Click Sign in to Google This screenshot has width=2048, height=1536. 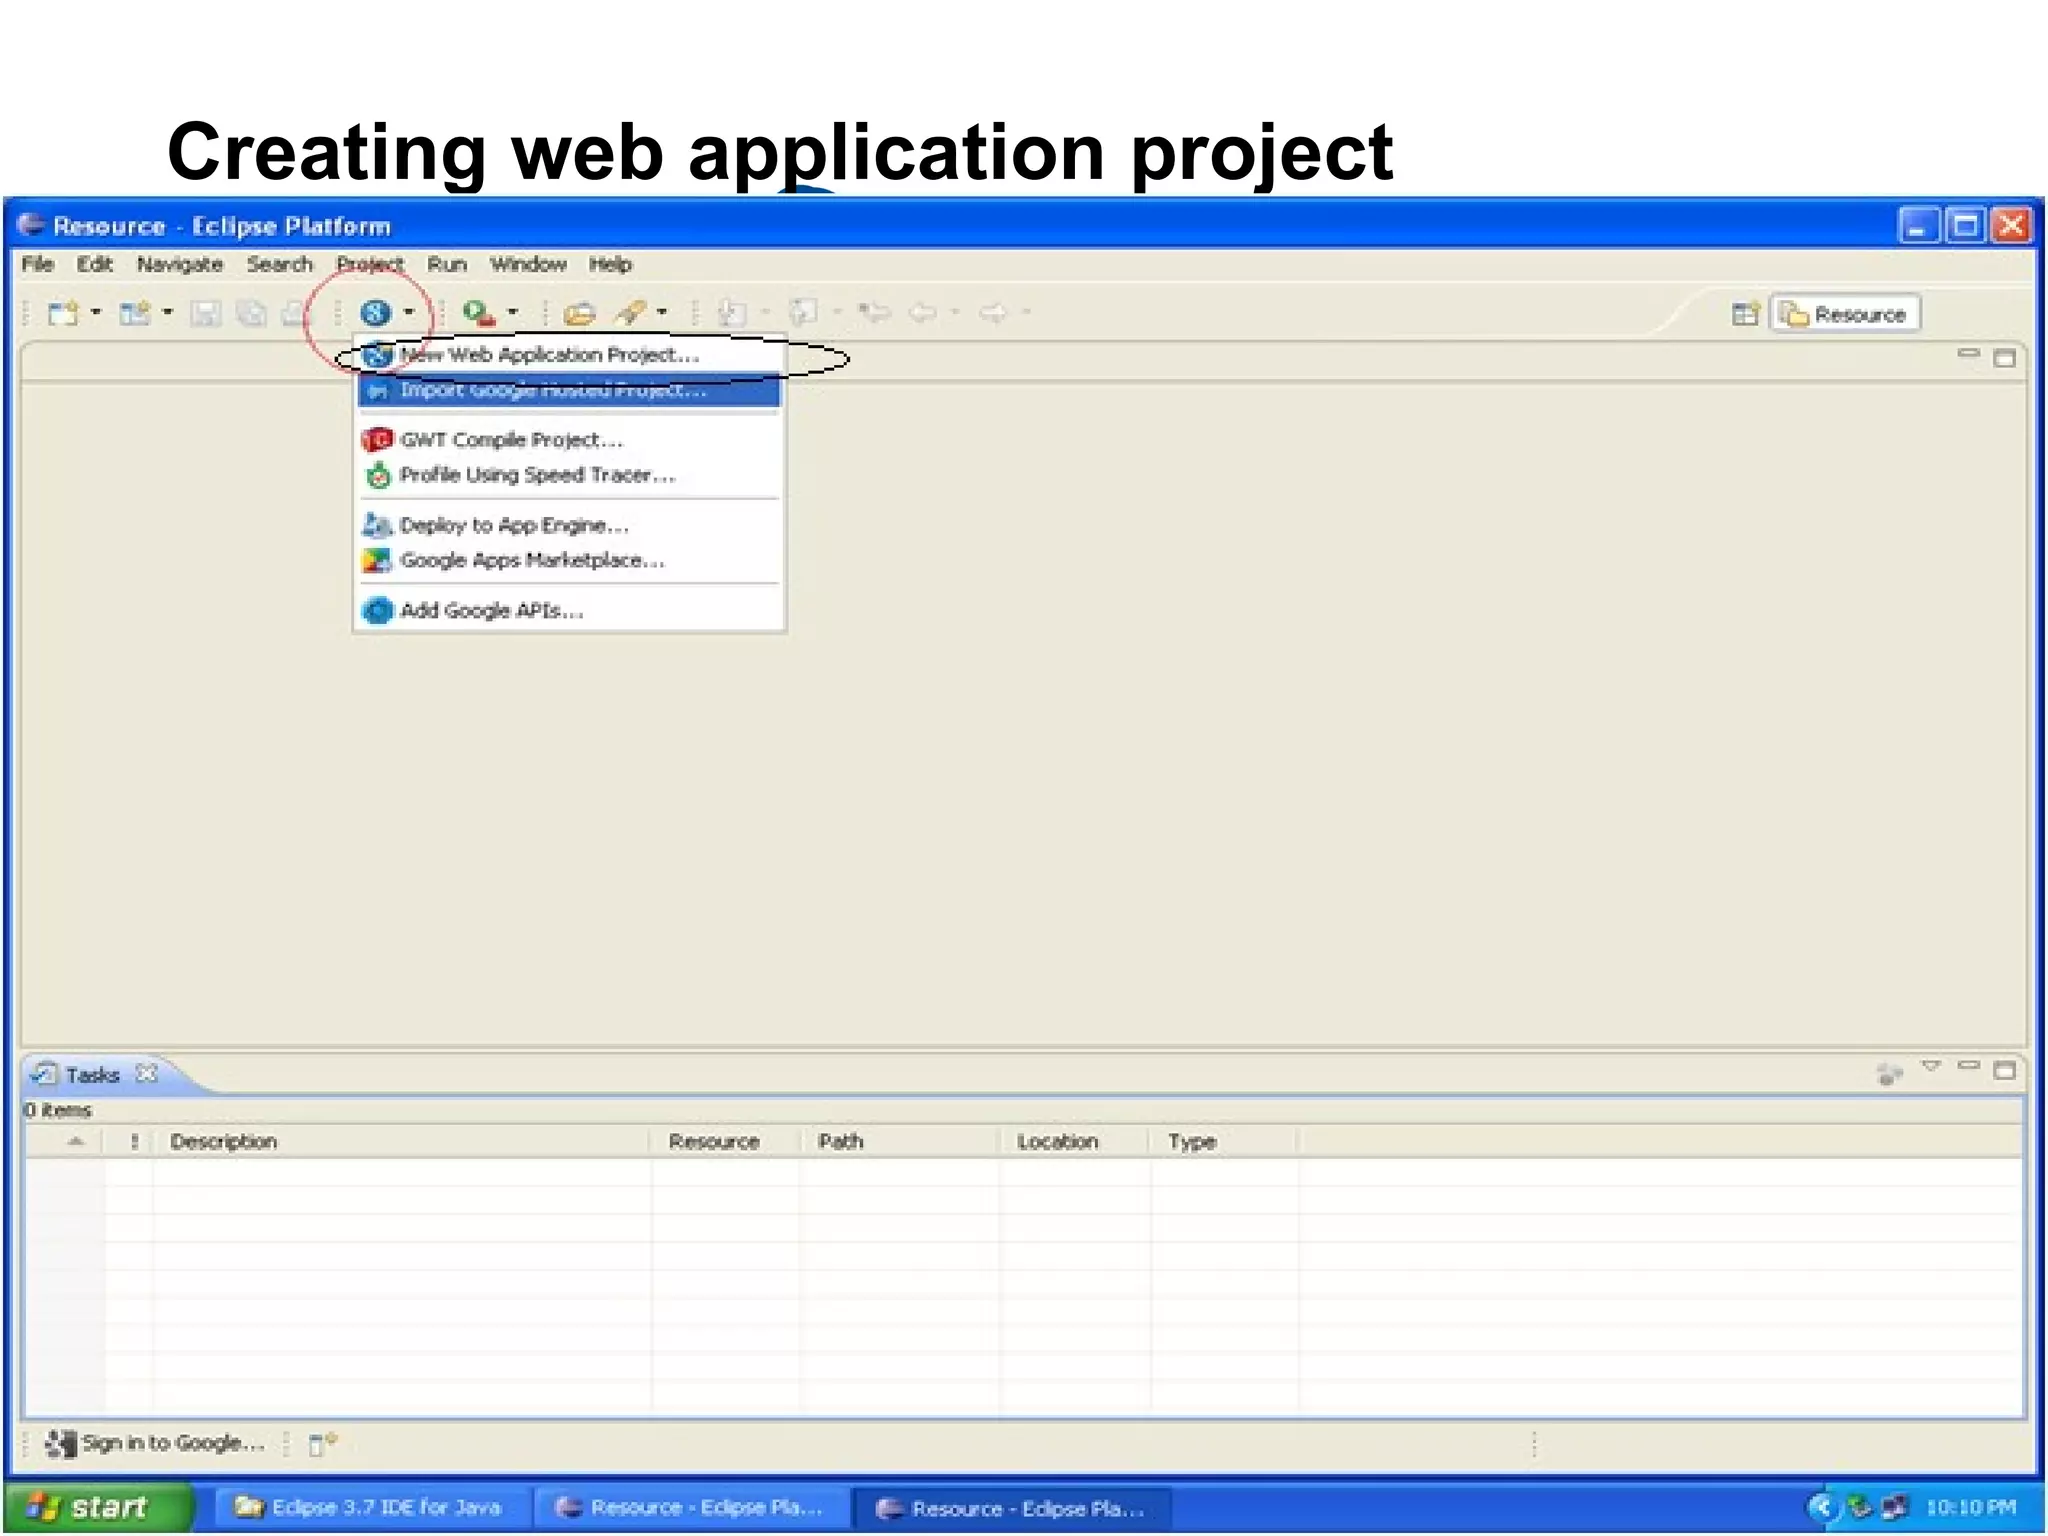point(155,1443)
